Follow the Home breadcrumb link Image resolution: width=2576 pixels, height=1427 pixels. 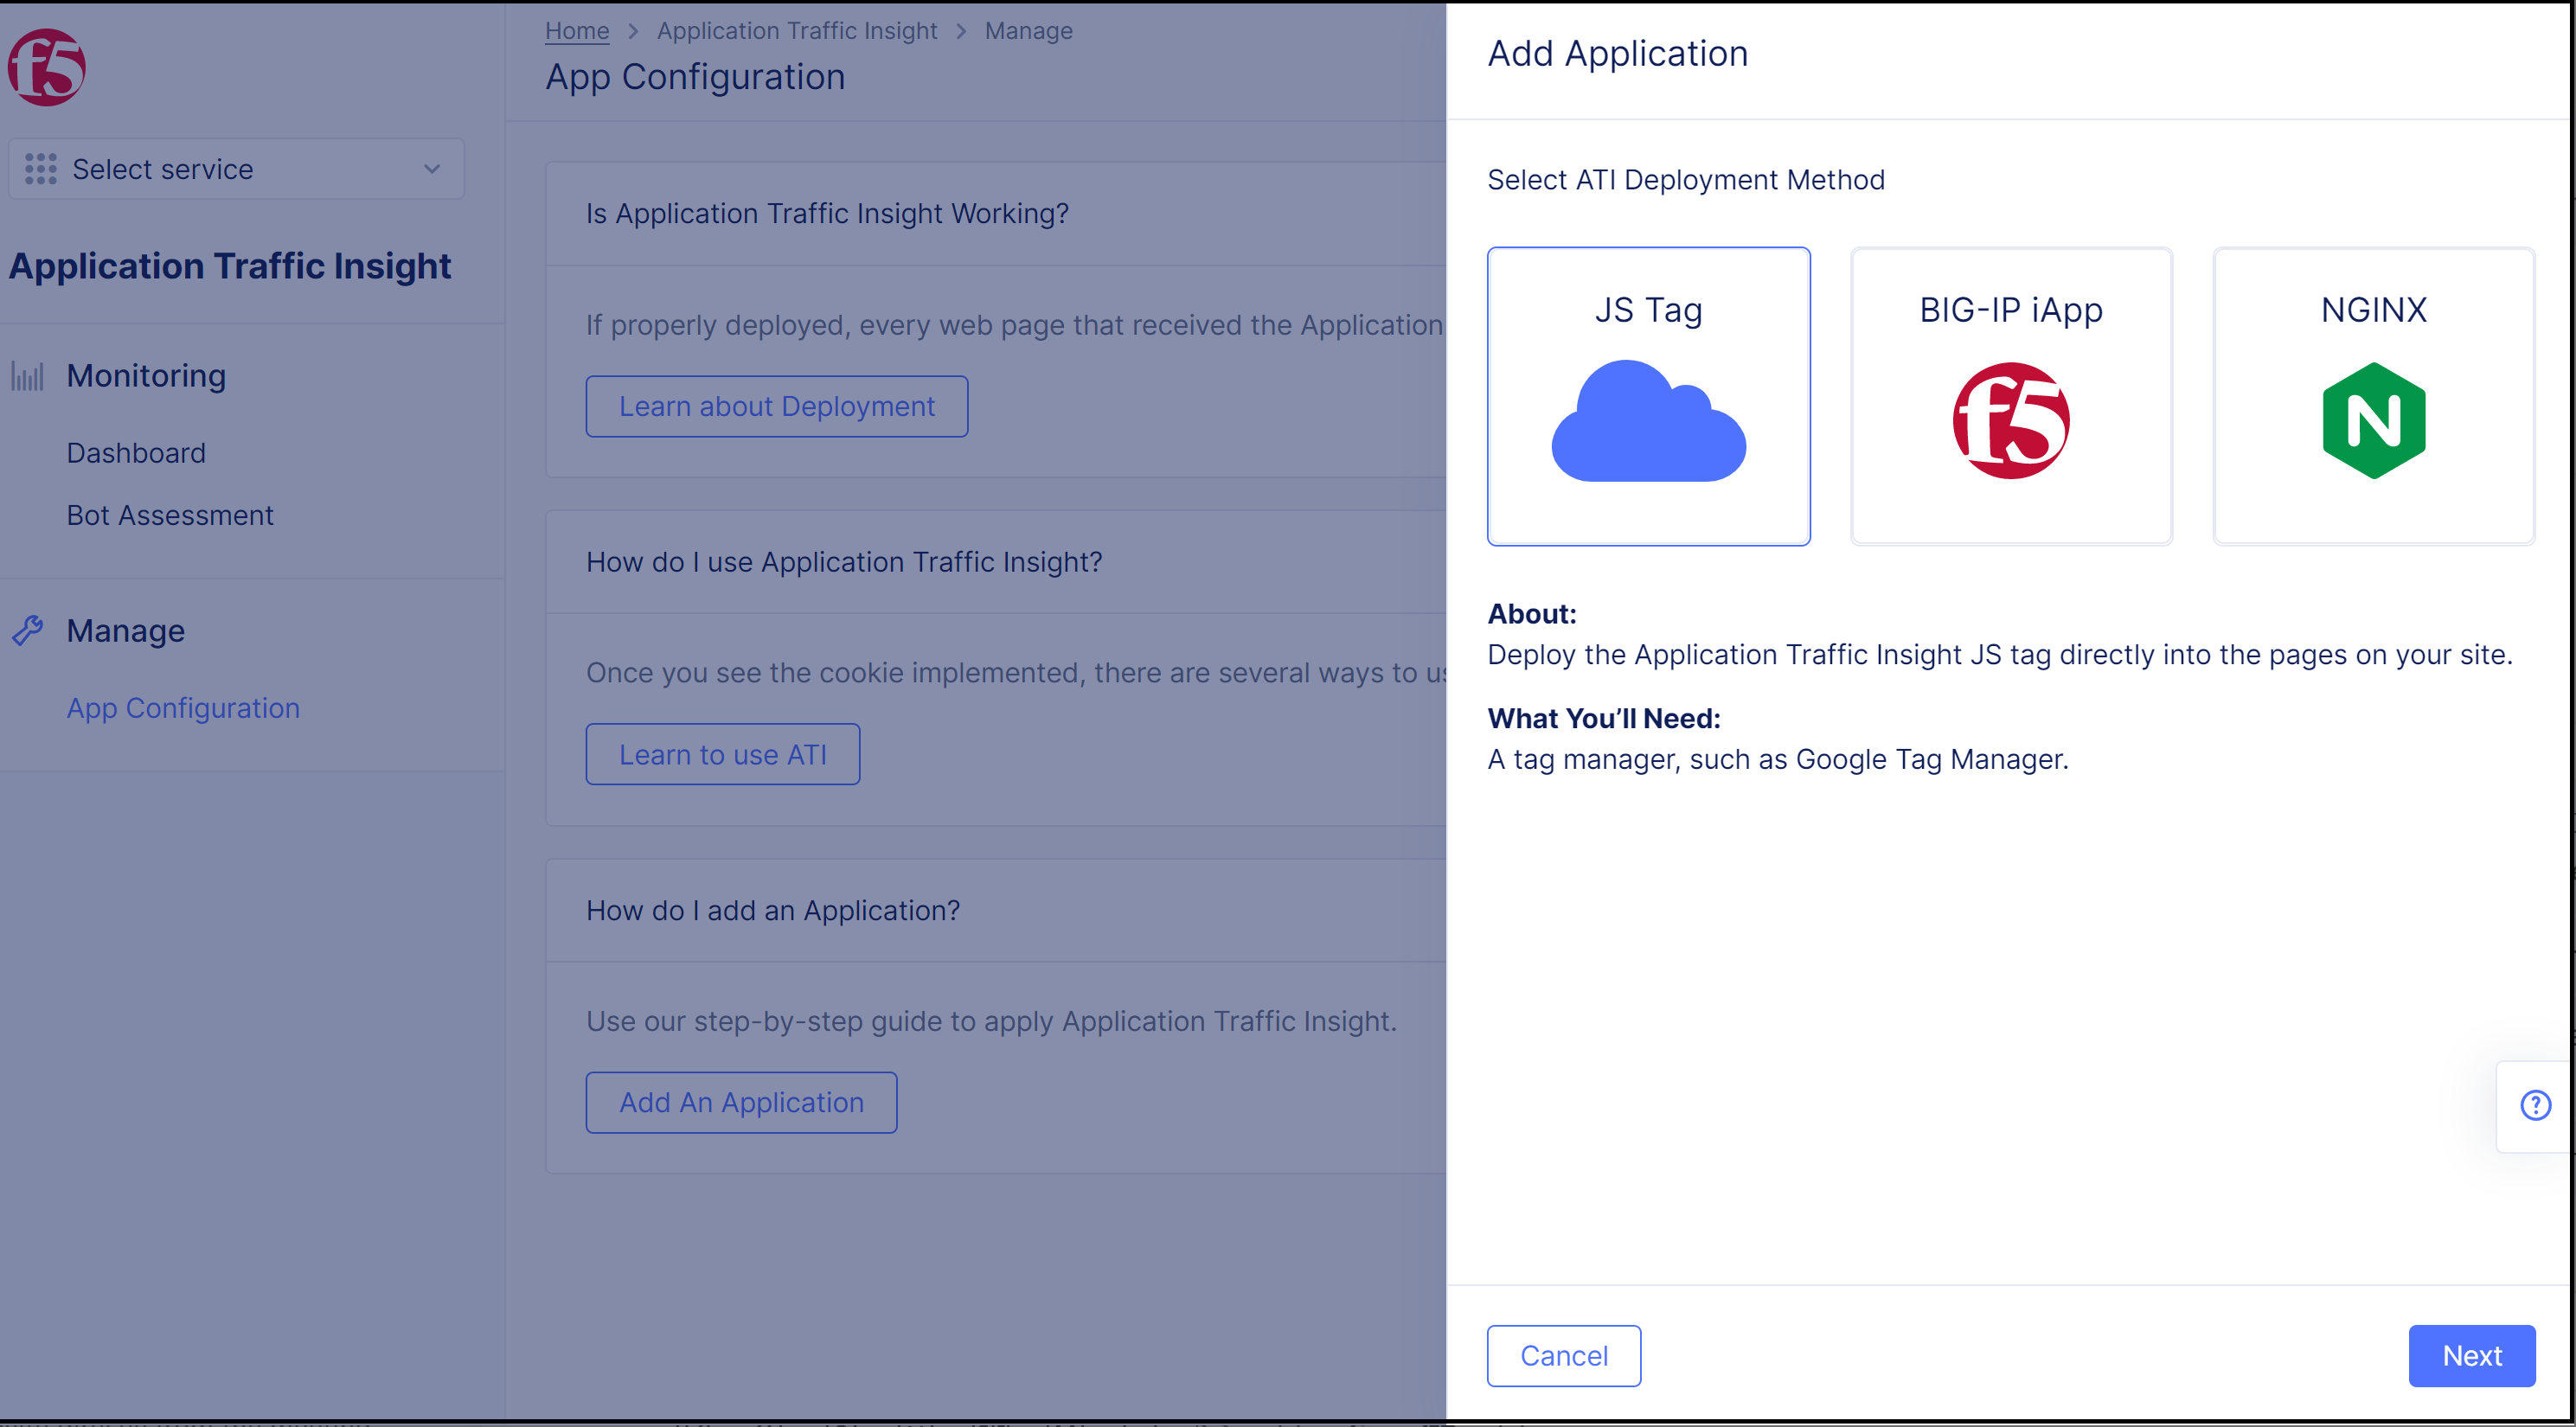(x=577, y=31)
